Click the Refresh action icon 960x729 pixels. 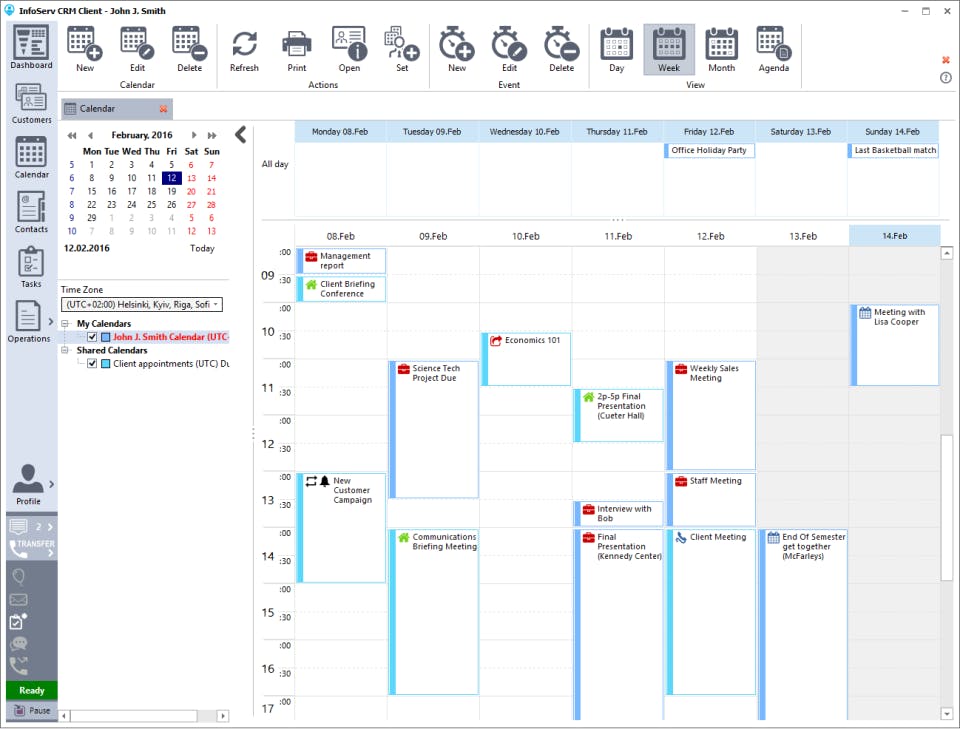pyautogui.click(x=244, y=49)
